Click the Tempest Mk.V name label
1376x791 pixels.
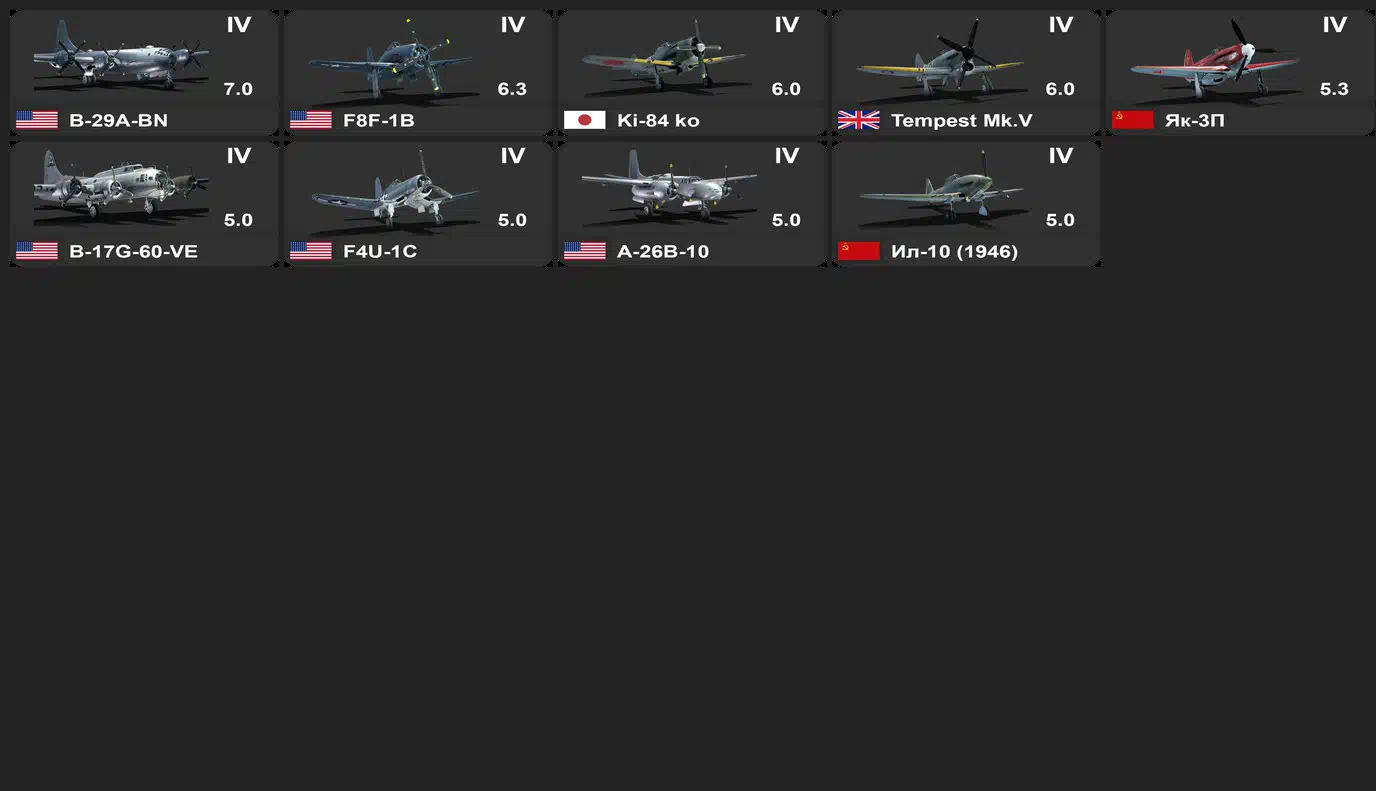point(961,120)
